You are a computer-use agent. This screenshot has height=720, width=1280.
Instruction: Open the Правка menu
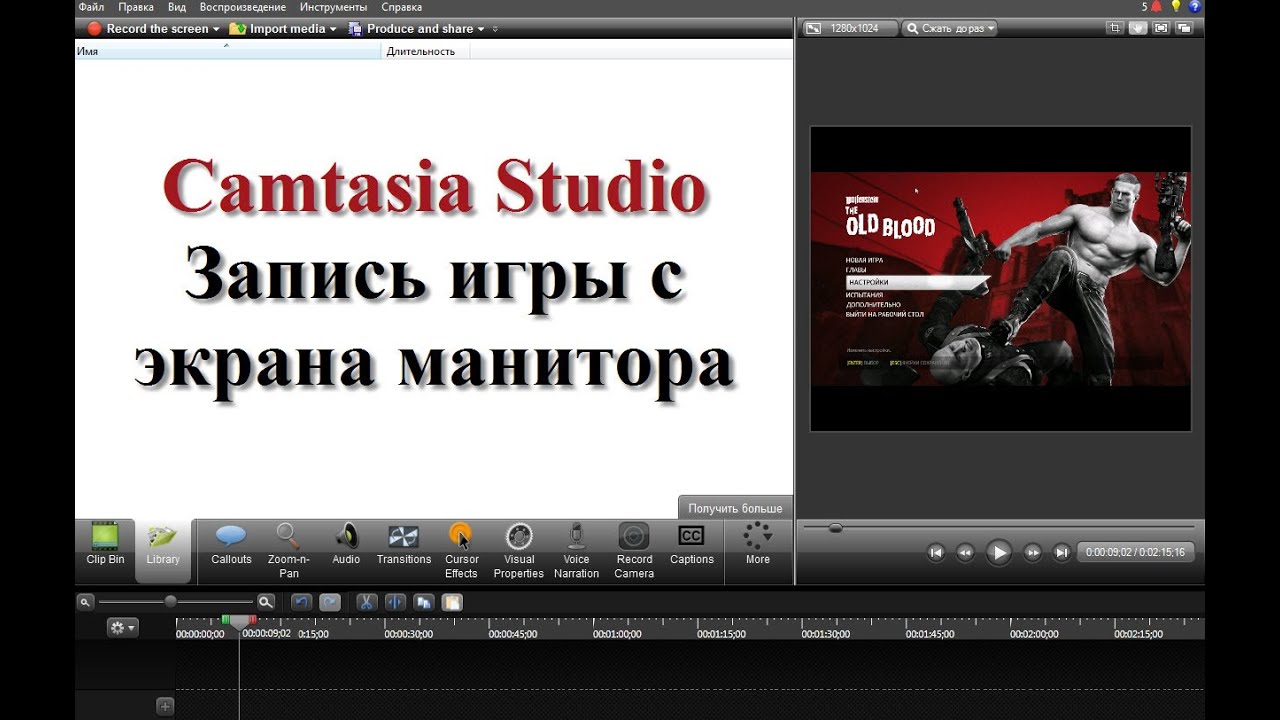(x=136, y=7)
